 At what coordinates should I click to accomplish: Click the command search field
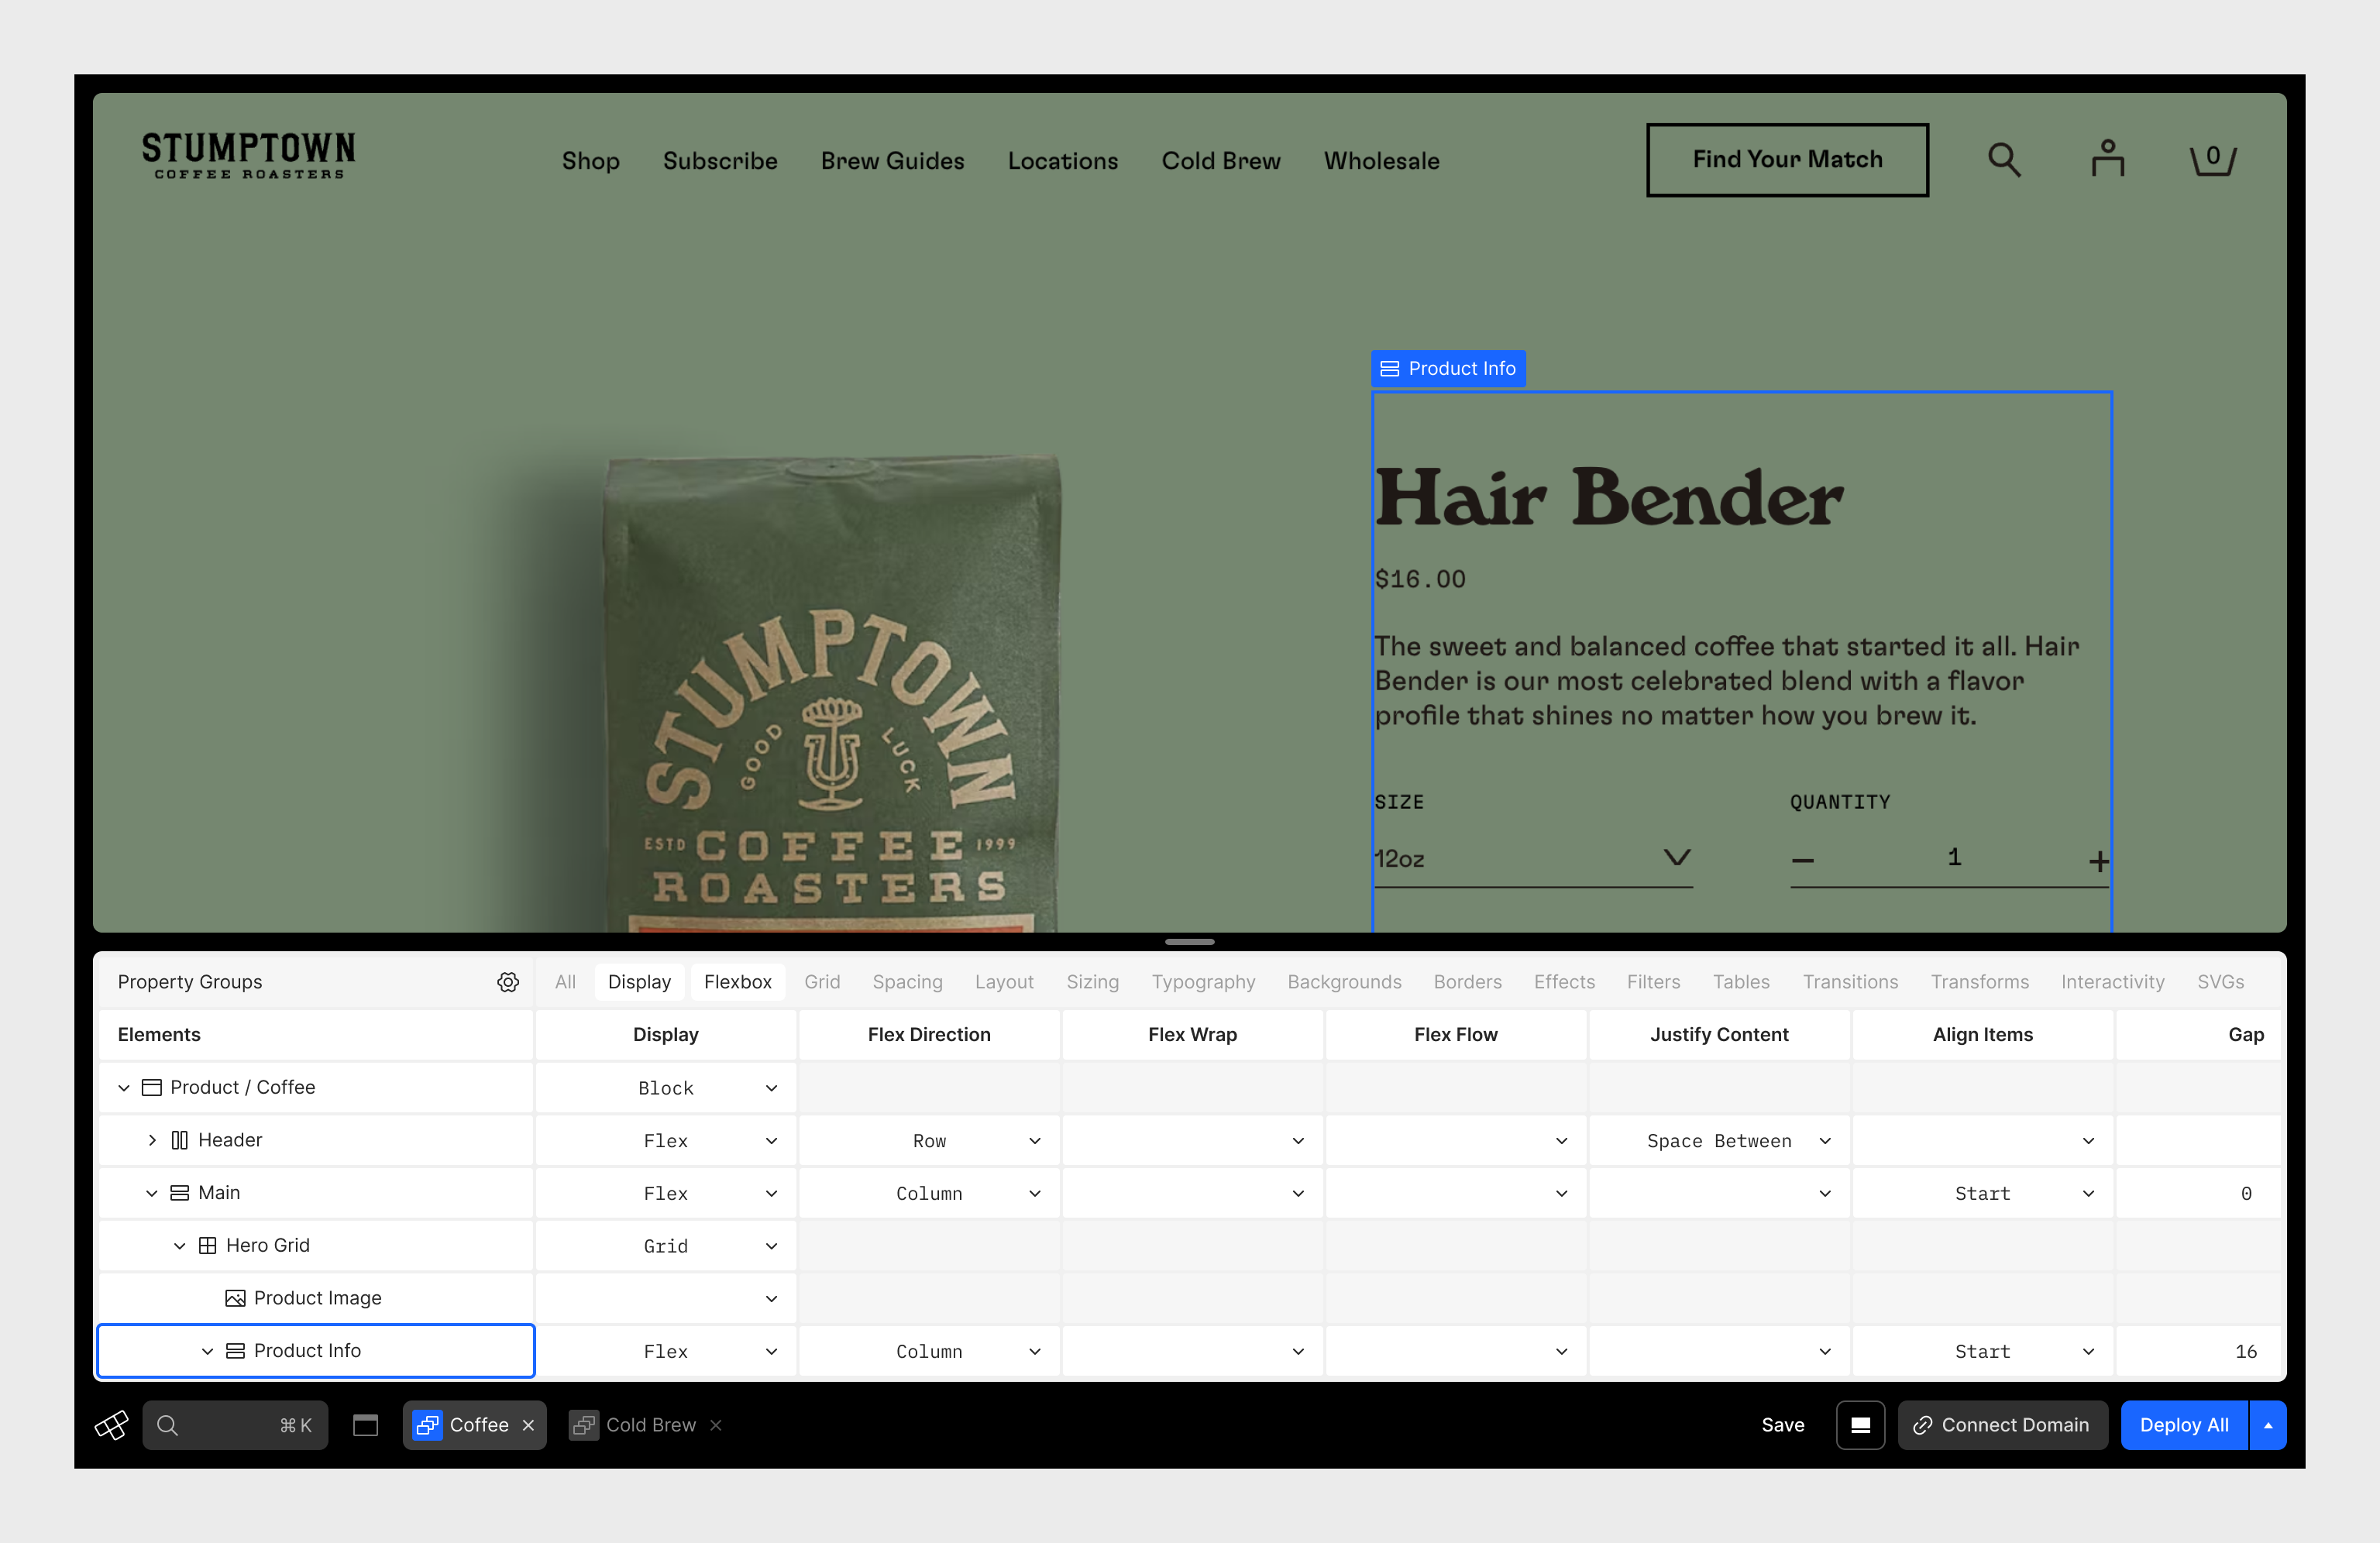coord(235,1425)
